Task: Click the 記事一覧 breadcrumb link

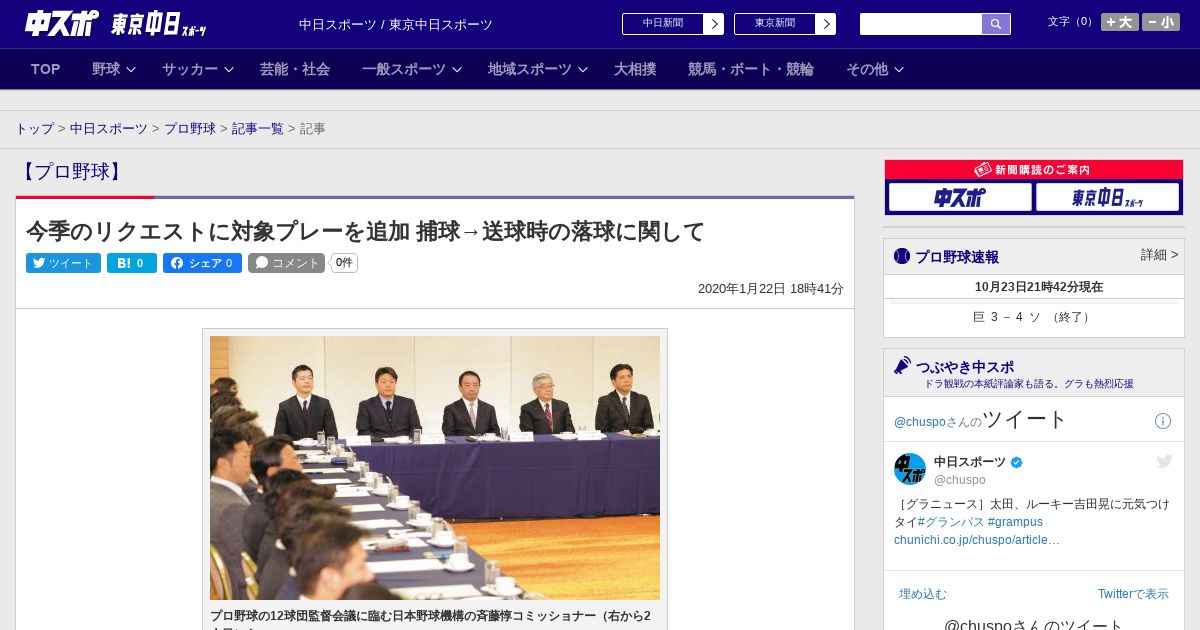Action: coord(258,129)
